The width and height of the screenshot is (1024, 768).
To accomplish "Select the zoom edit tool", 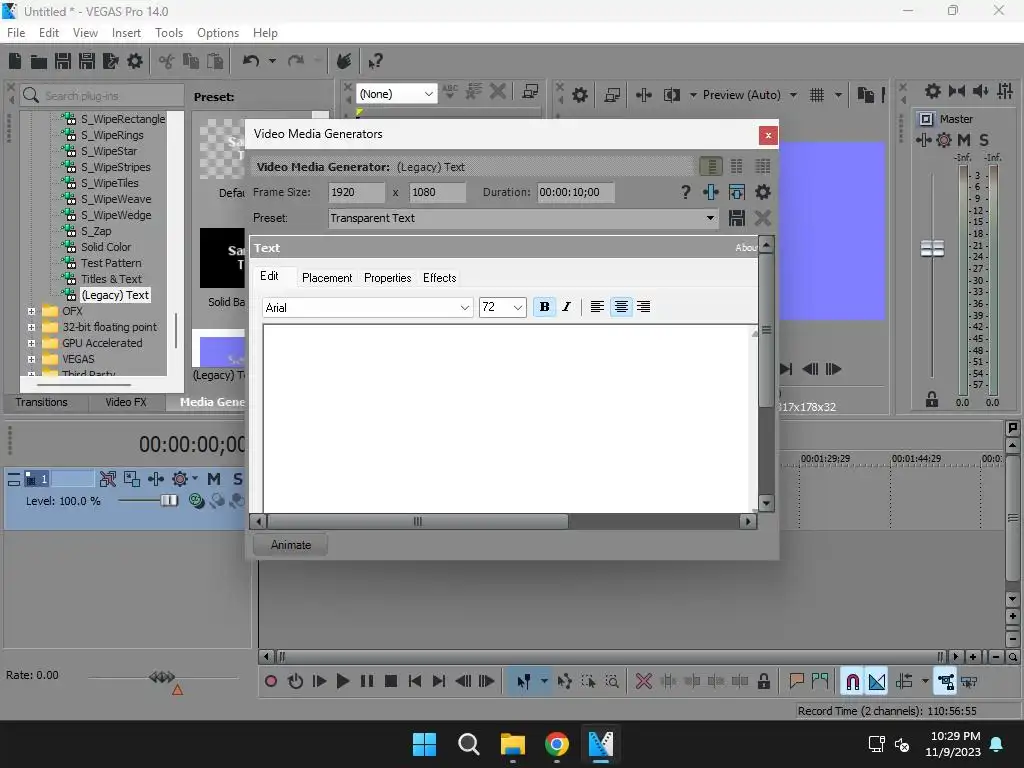I will [x=612, y=682].
